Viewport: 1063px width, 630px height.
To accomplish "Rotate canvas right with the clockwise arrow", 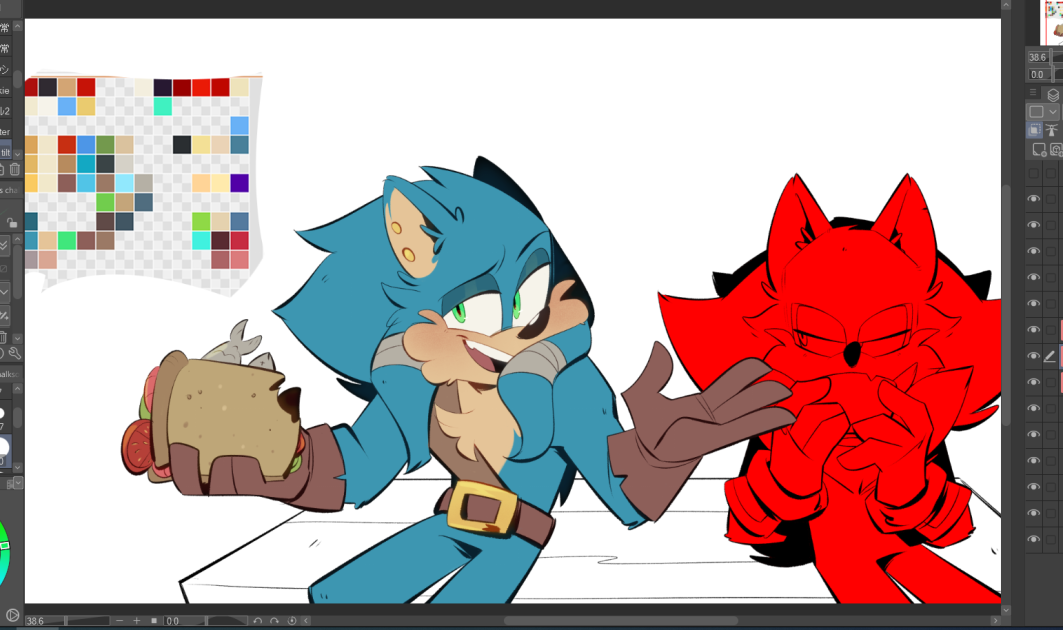I will click(x=275, y=621).
